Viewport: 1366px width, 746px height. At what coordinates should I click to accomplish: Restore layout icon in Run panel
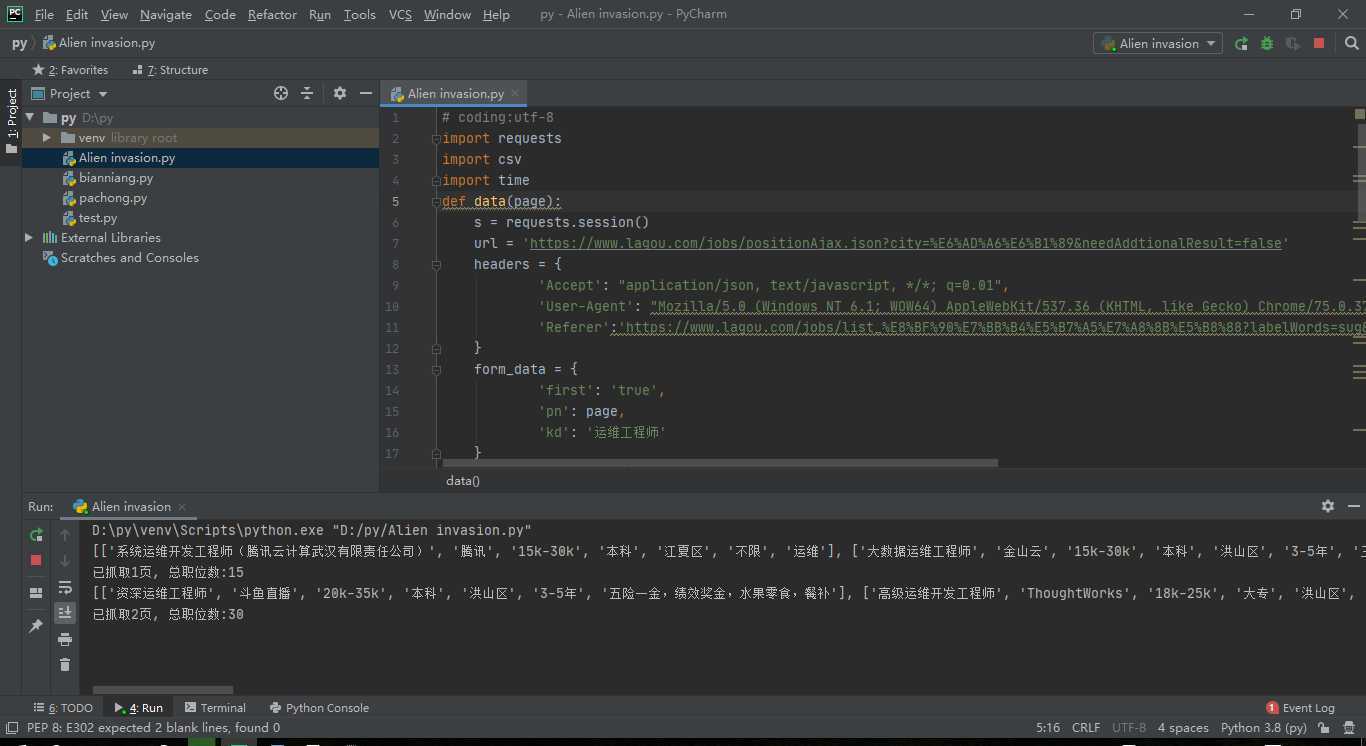click(37, 593)
